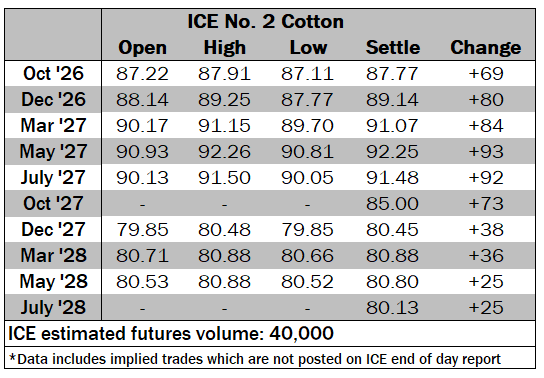
Task: Select Oct '27 settle value 85.00
Action: coord(392,204)
